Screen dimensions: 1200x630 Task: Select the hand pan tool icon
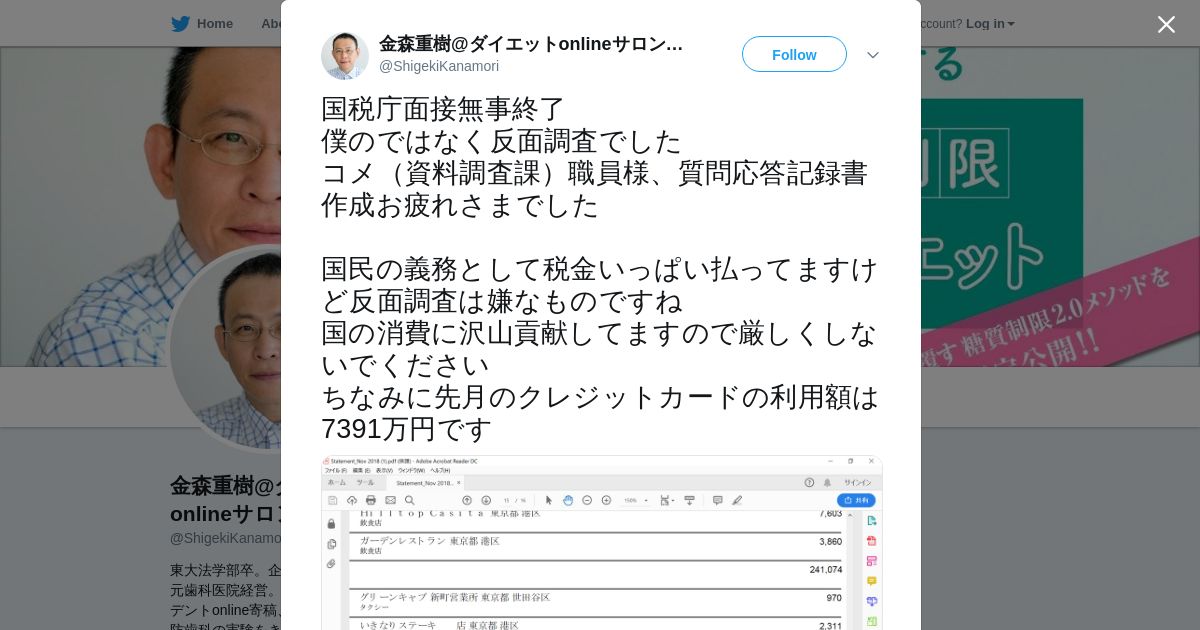point(568,500)
